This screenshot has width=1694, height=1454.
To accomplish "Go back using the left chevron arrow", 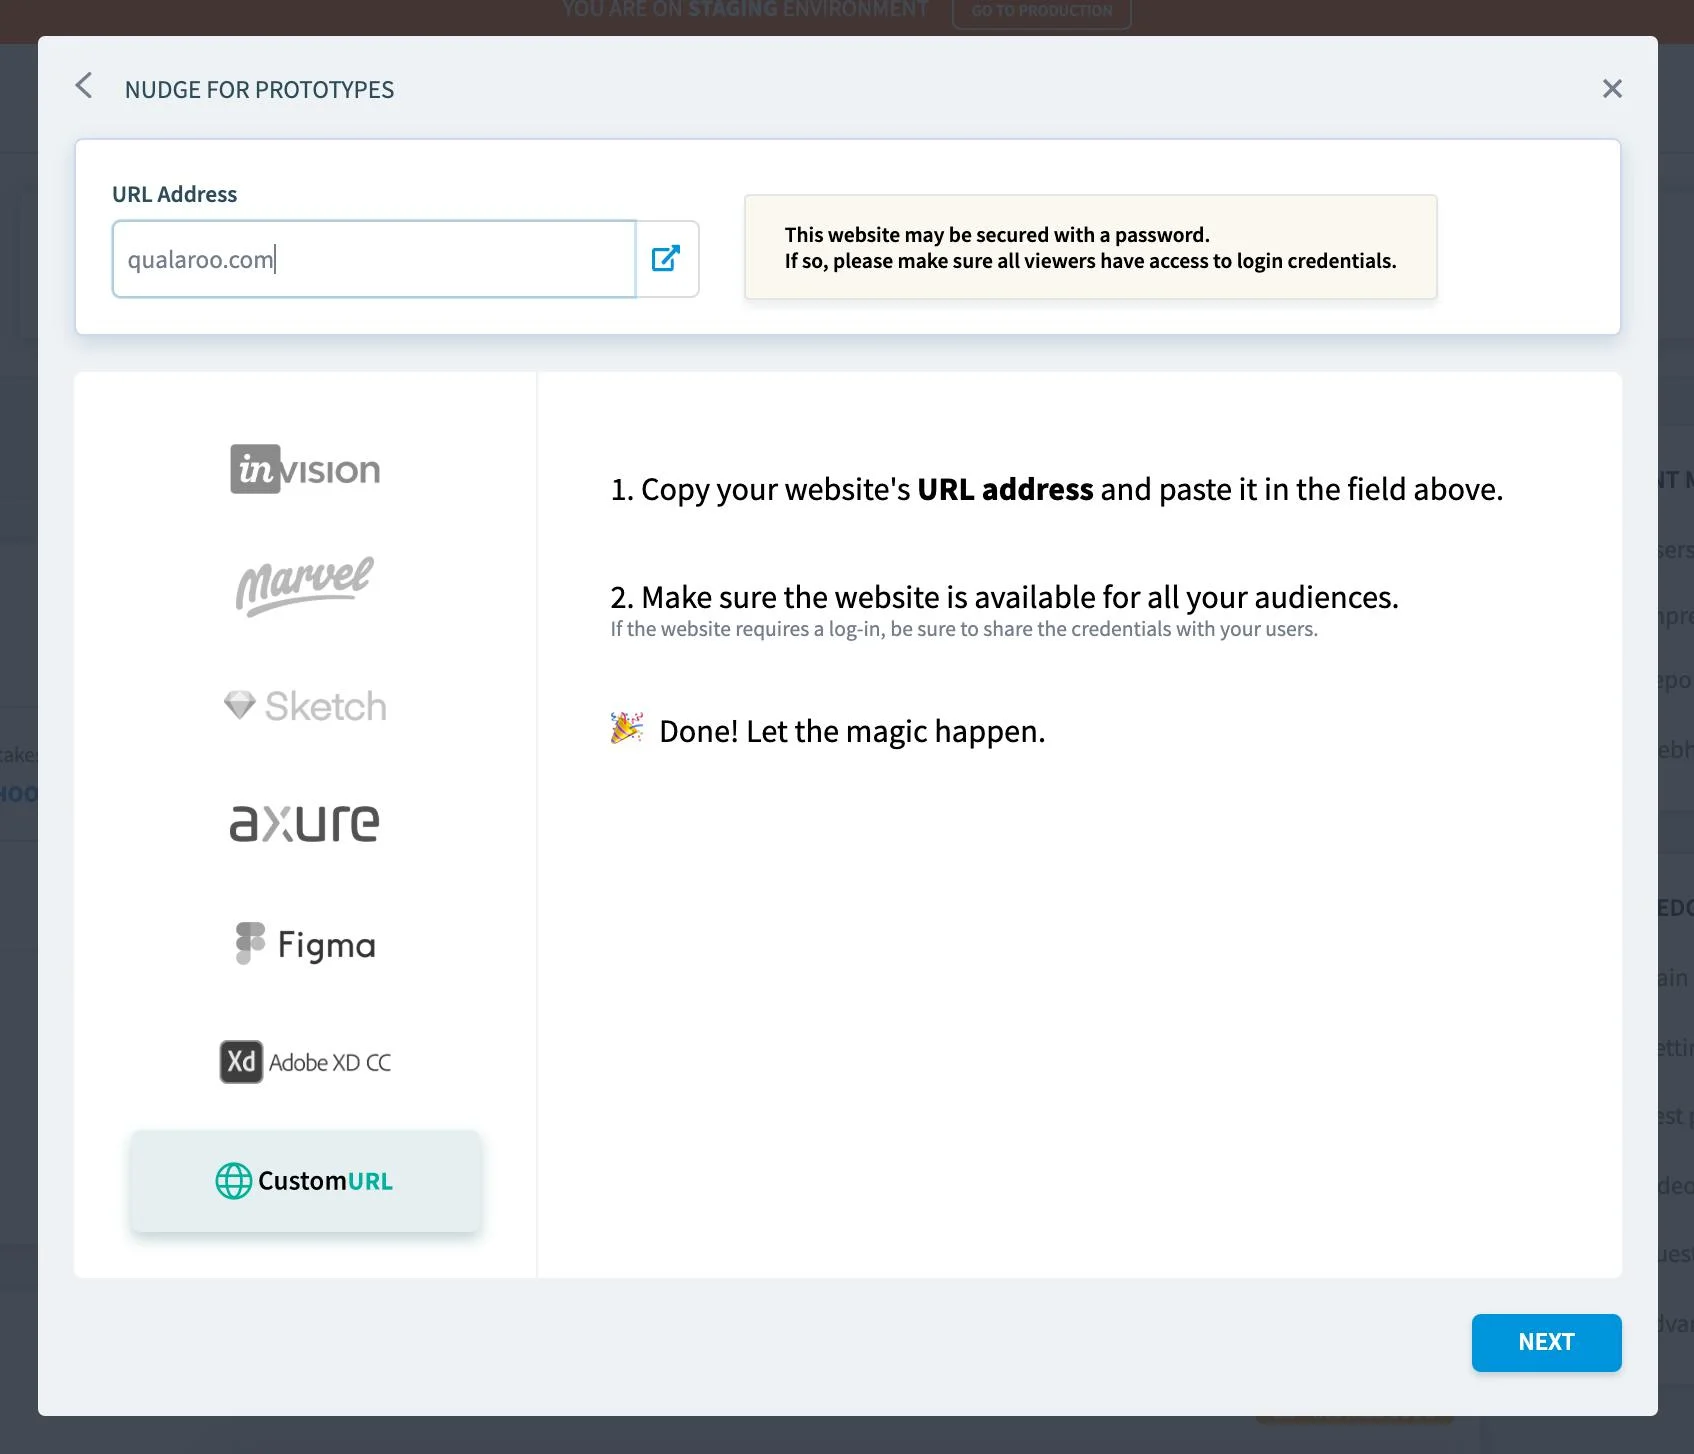I will 84,86.
